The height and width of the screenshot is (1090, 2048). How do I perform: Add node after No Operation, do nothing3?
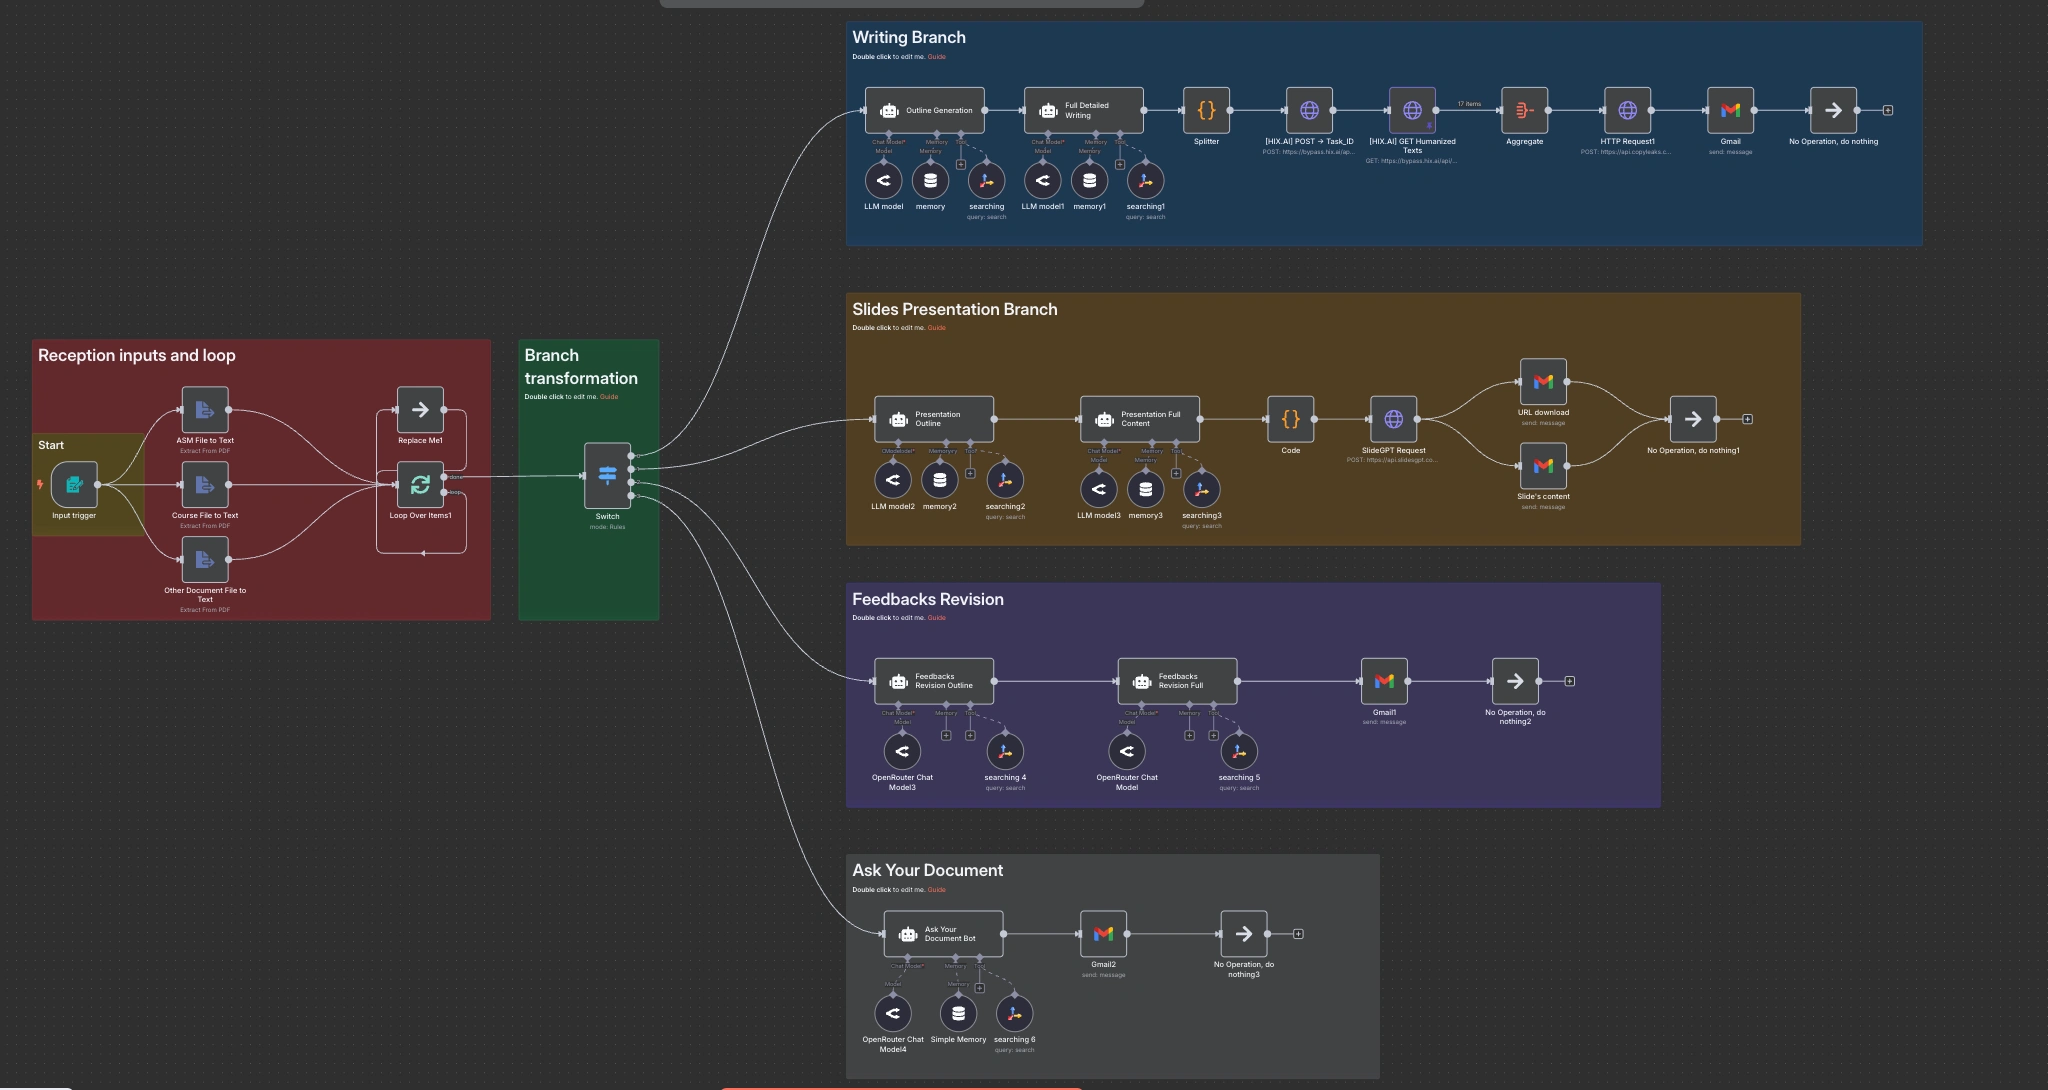point(1298,934)
